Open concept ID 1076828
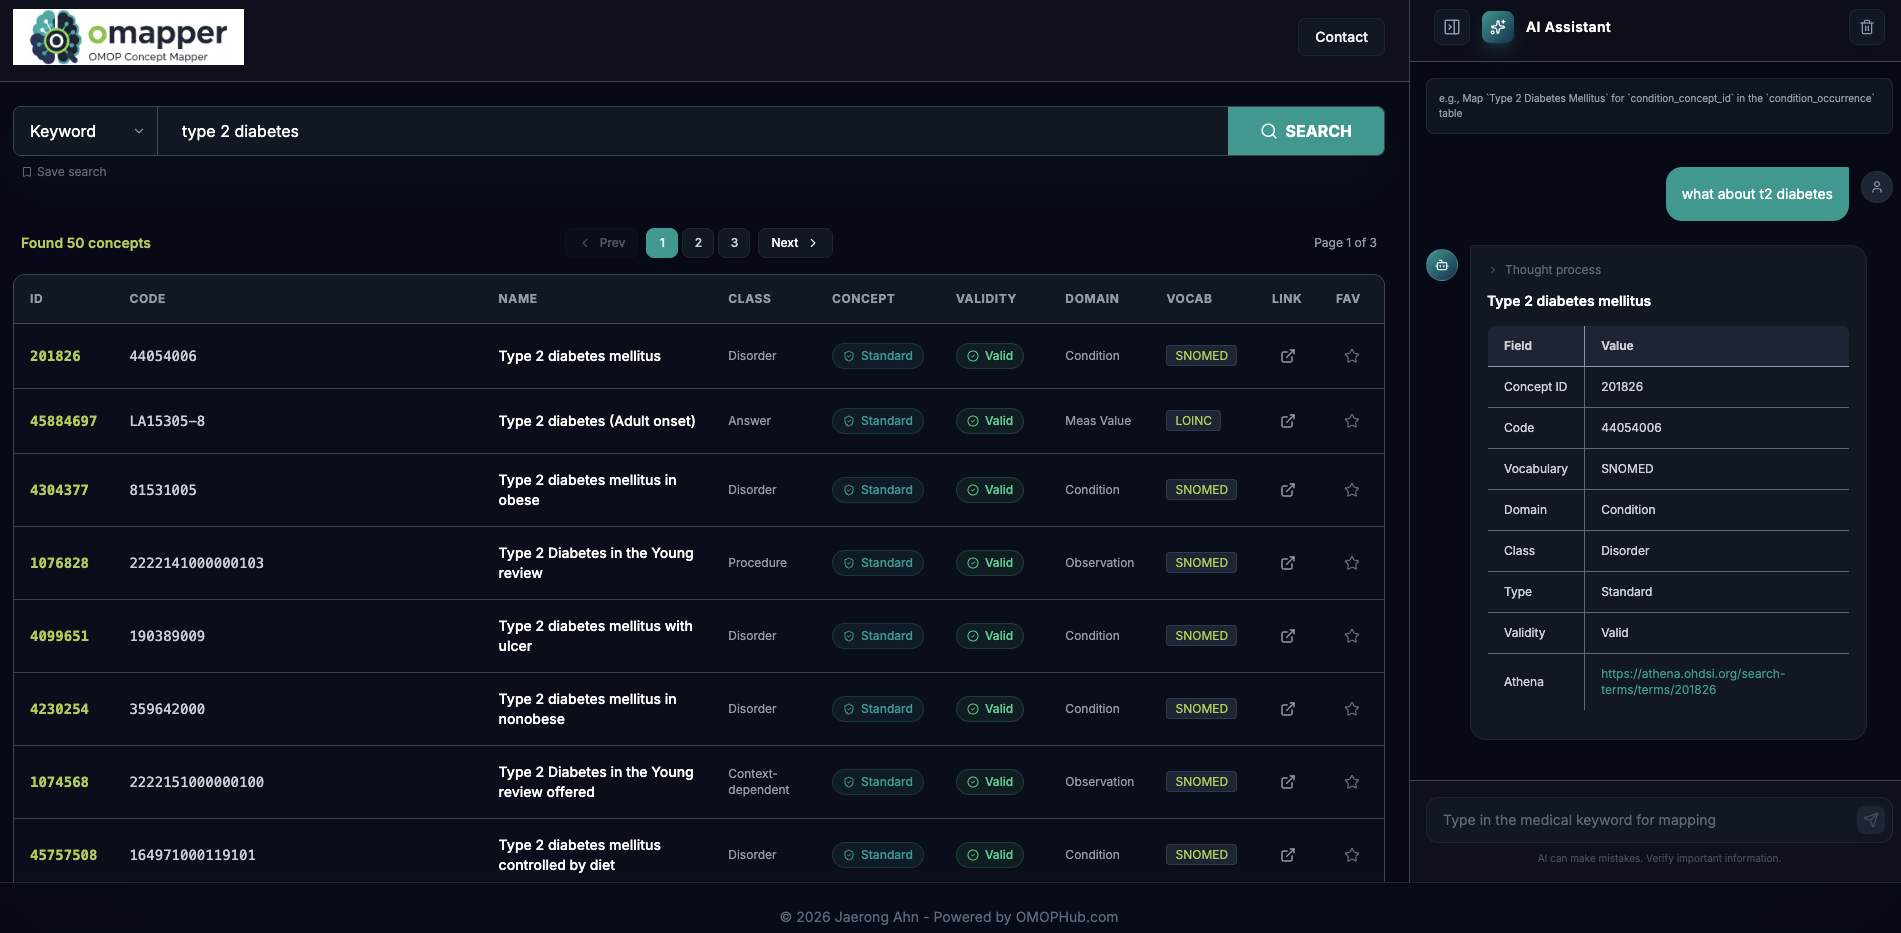This screenshot has width=1901, height=933. click(x=59, y=563)
